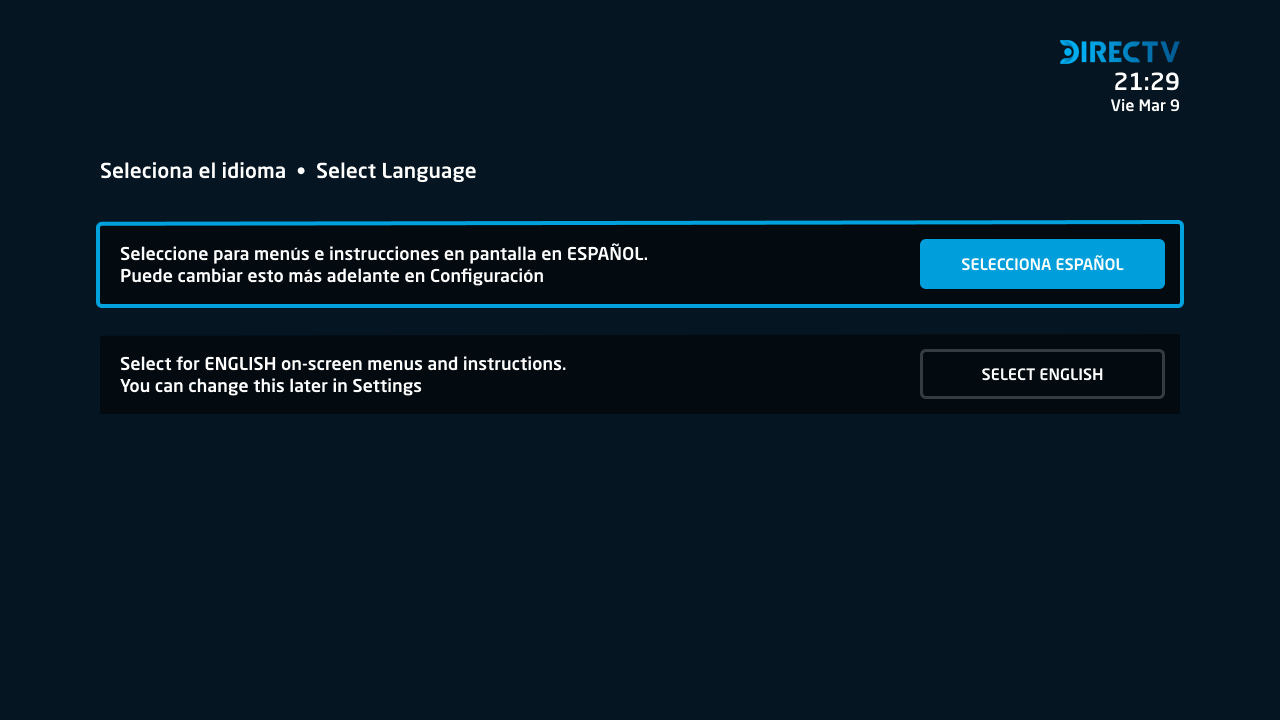Select the Spanish language option row
Image resolution: width=1280 pixels, height=720 pixels.
pos(640,264)
